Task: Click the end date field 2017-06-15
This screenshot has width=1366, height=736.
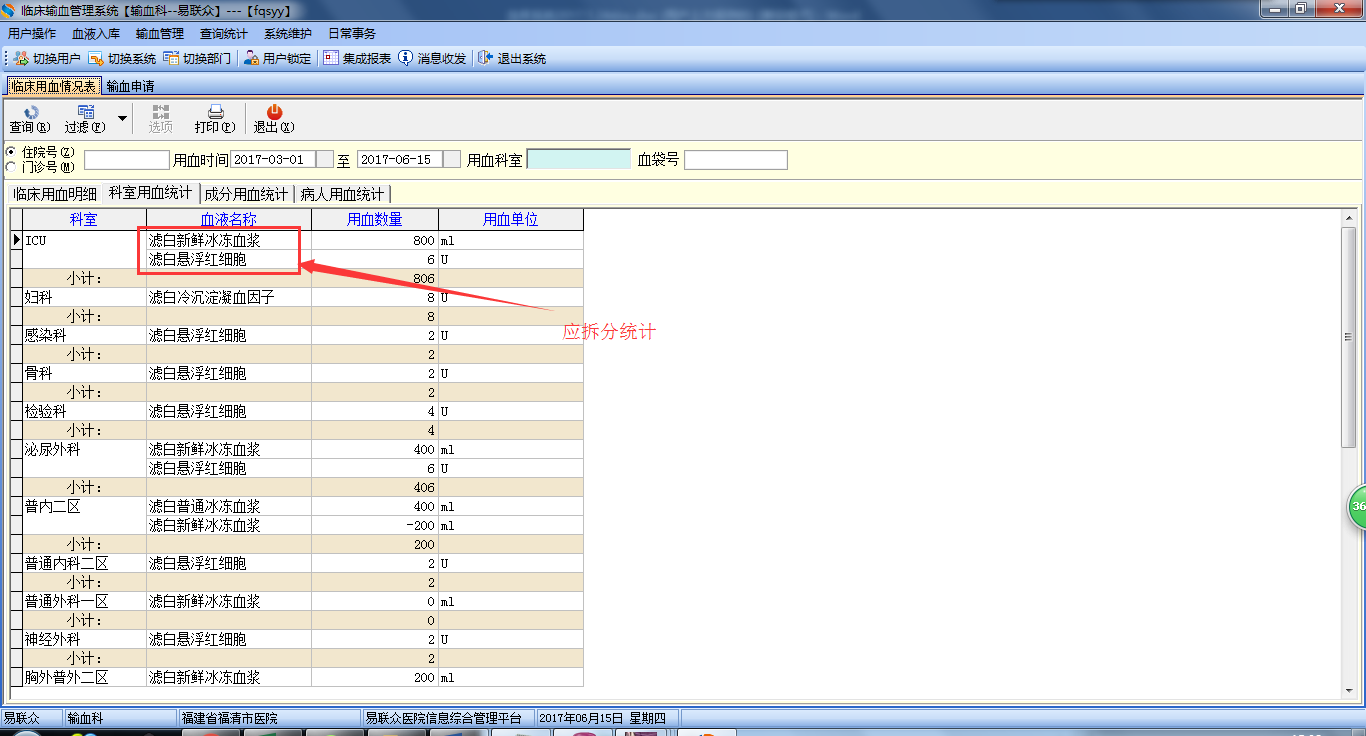Action: (x=400, y=159)
